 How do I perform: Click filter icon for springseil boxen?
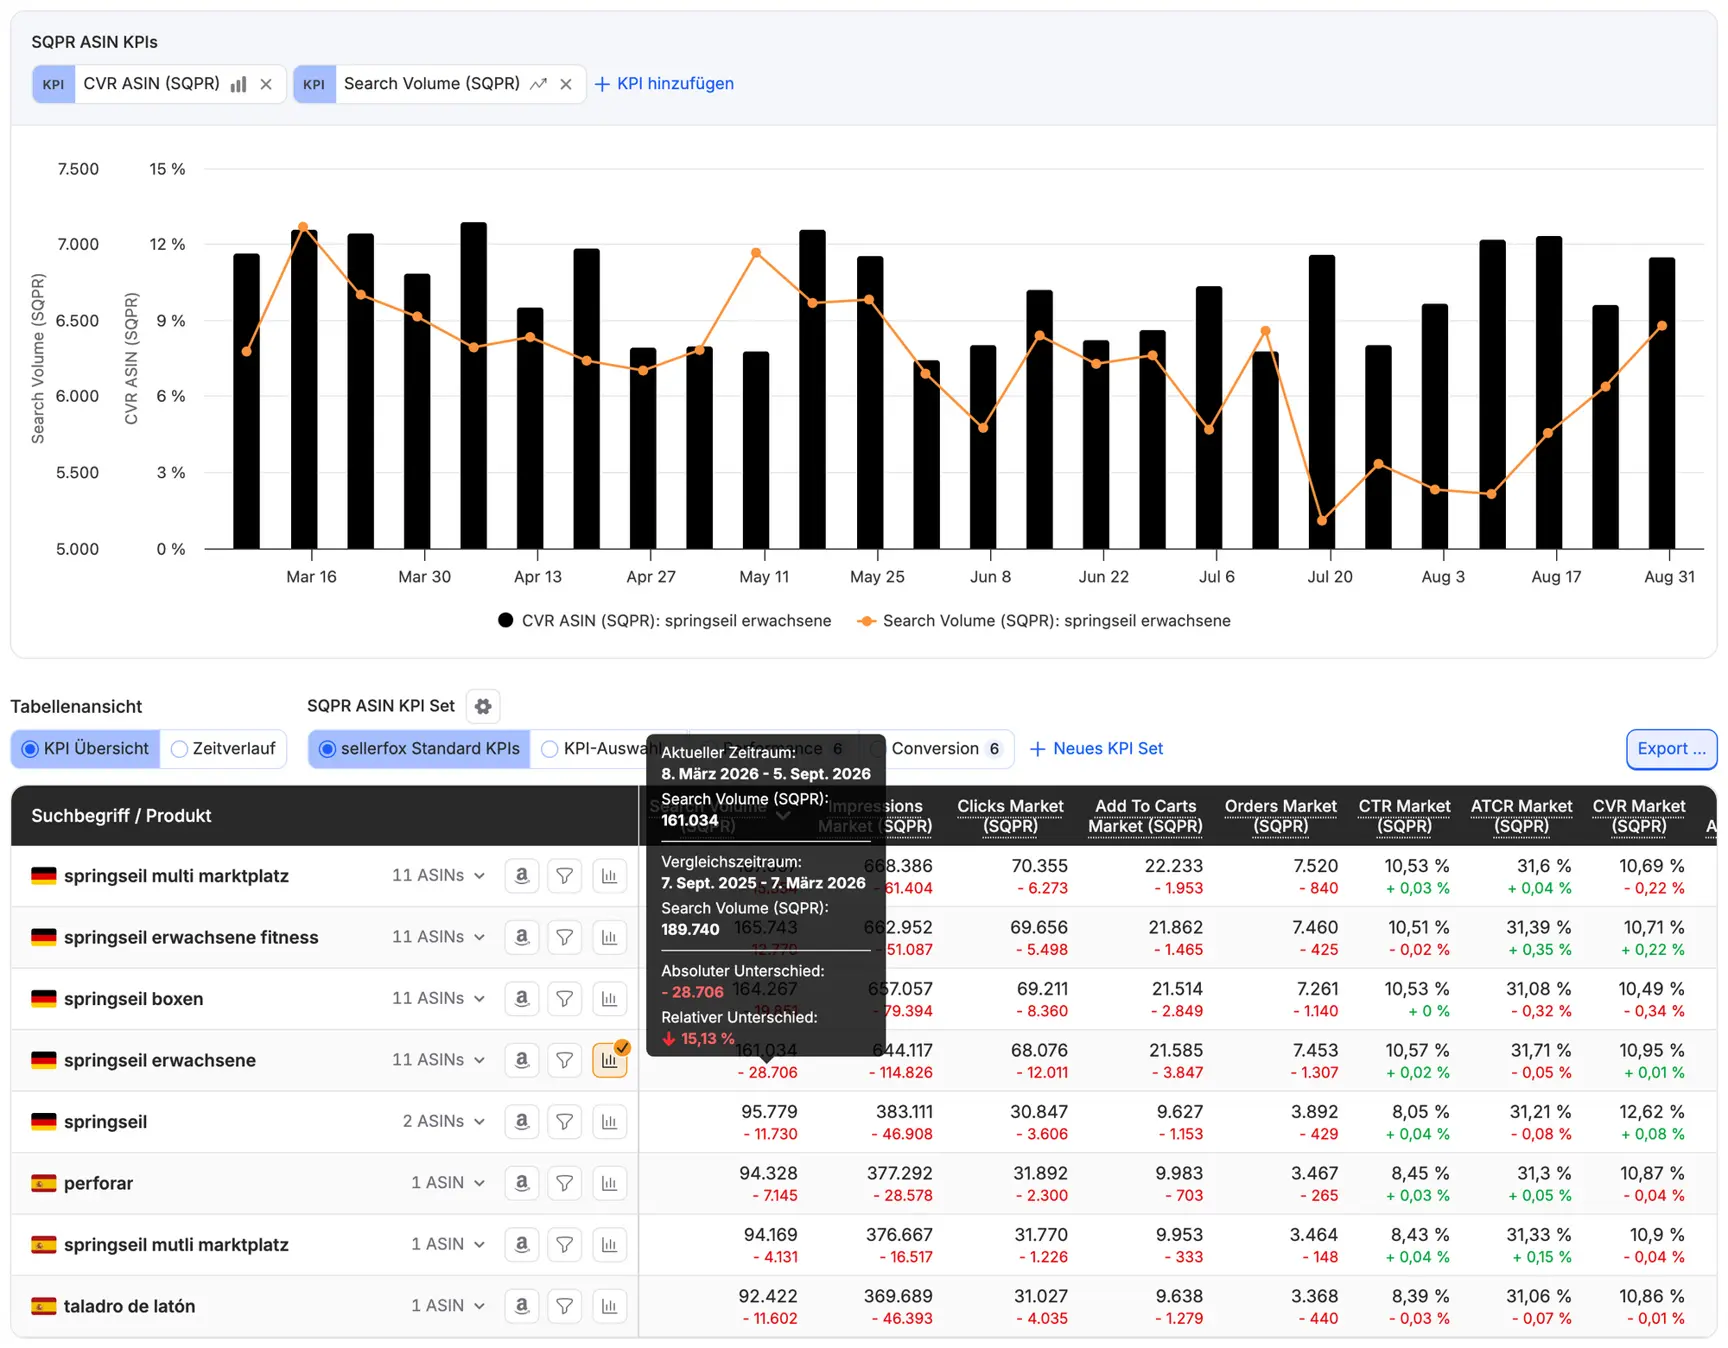coord(565,999)
